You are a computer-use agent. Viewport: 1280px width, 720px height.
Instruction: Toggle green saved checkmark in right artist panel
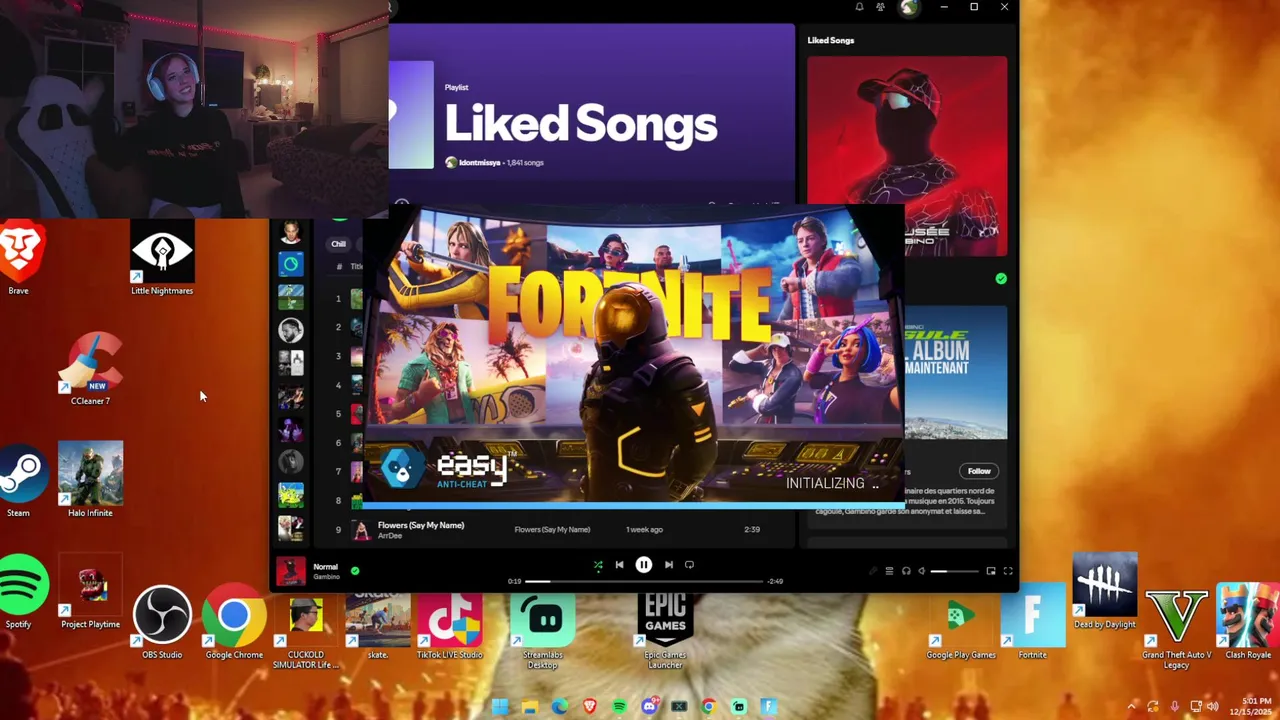point(1001,279)
